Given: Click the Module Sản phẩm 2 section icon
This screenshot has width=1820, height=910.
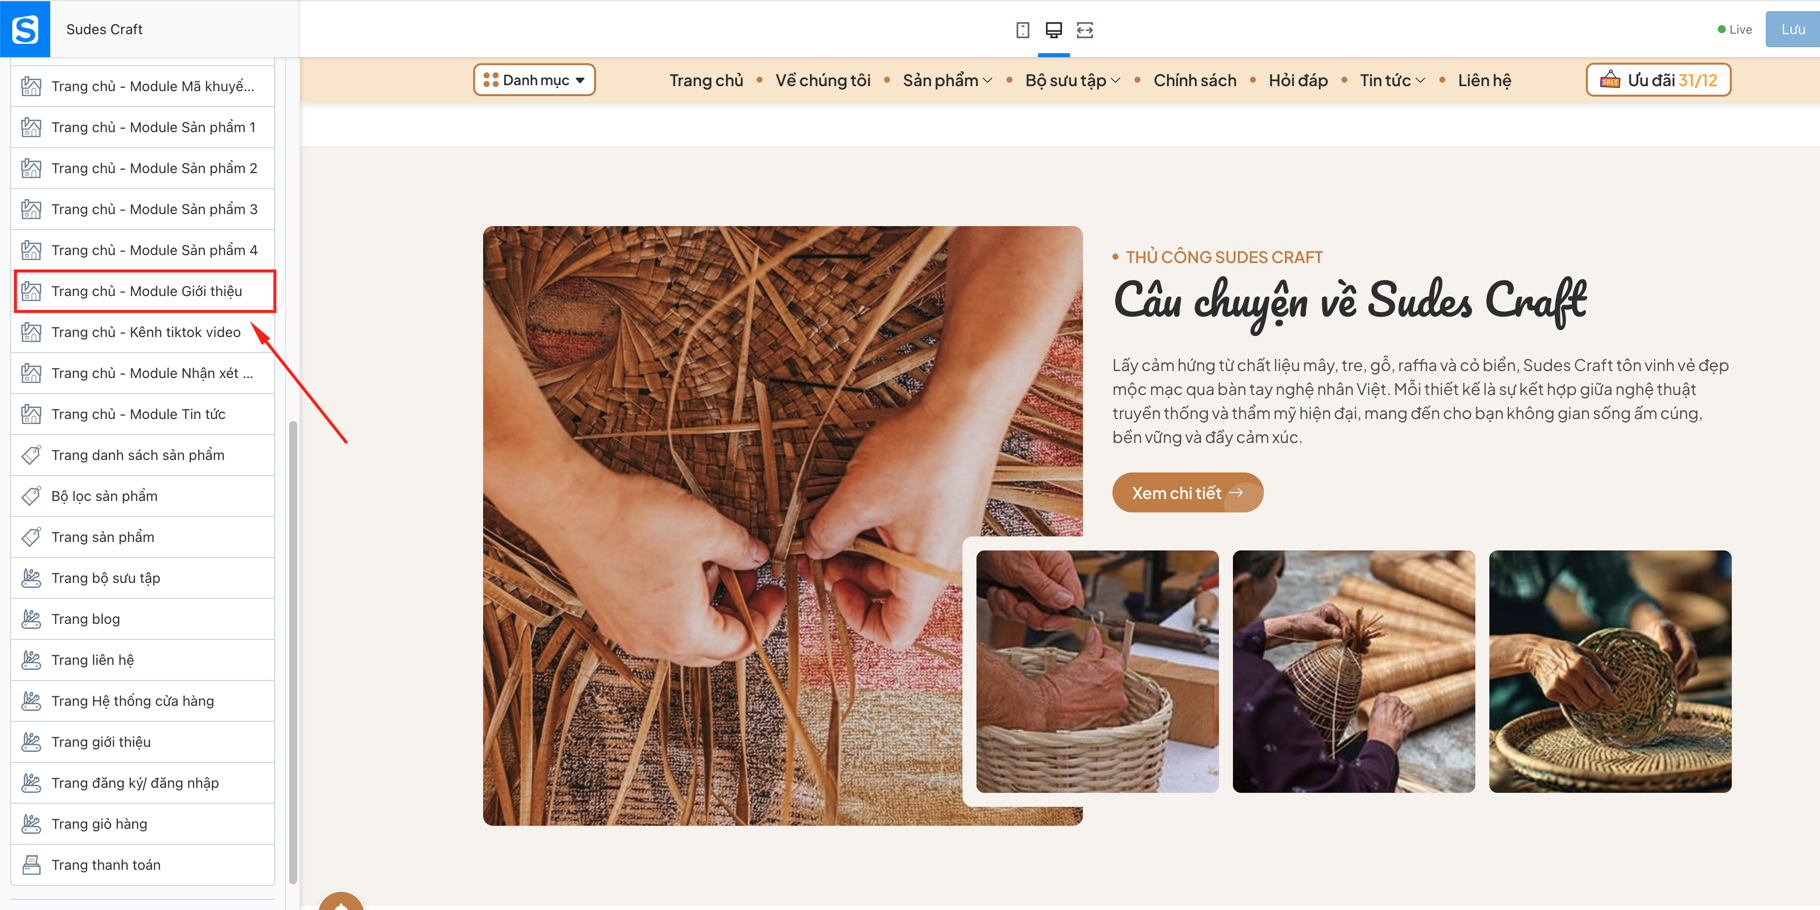Looking at the screenshot, I should click(32, 168).
